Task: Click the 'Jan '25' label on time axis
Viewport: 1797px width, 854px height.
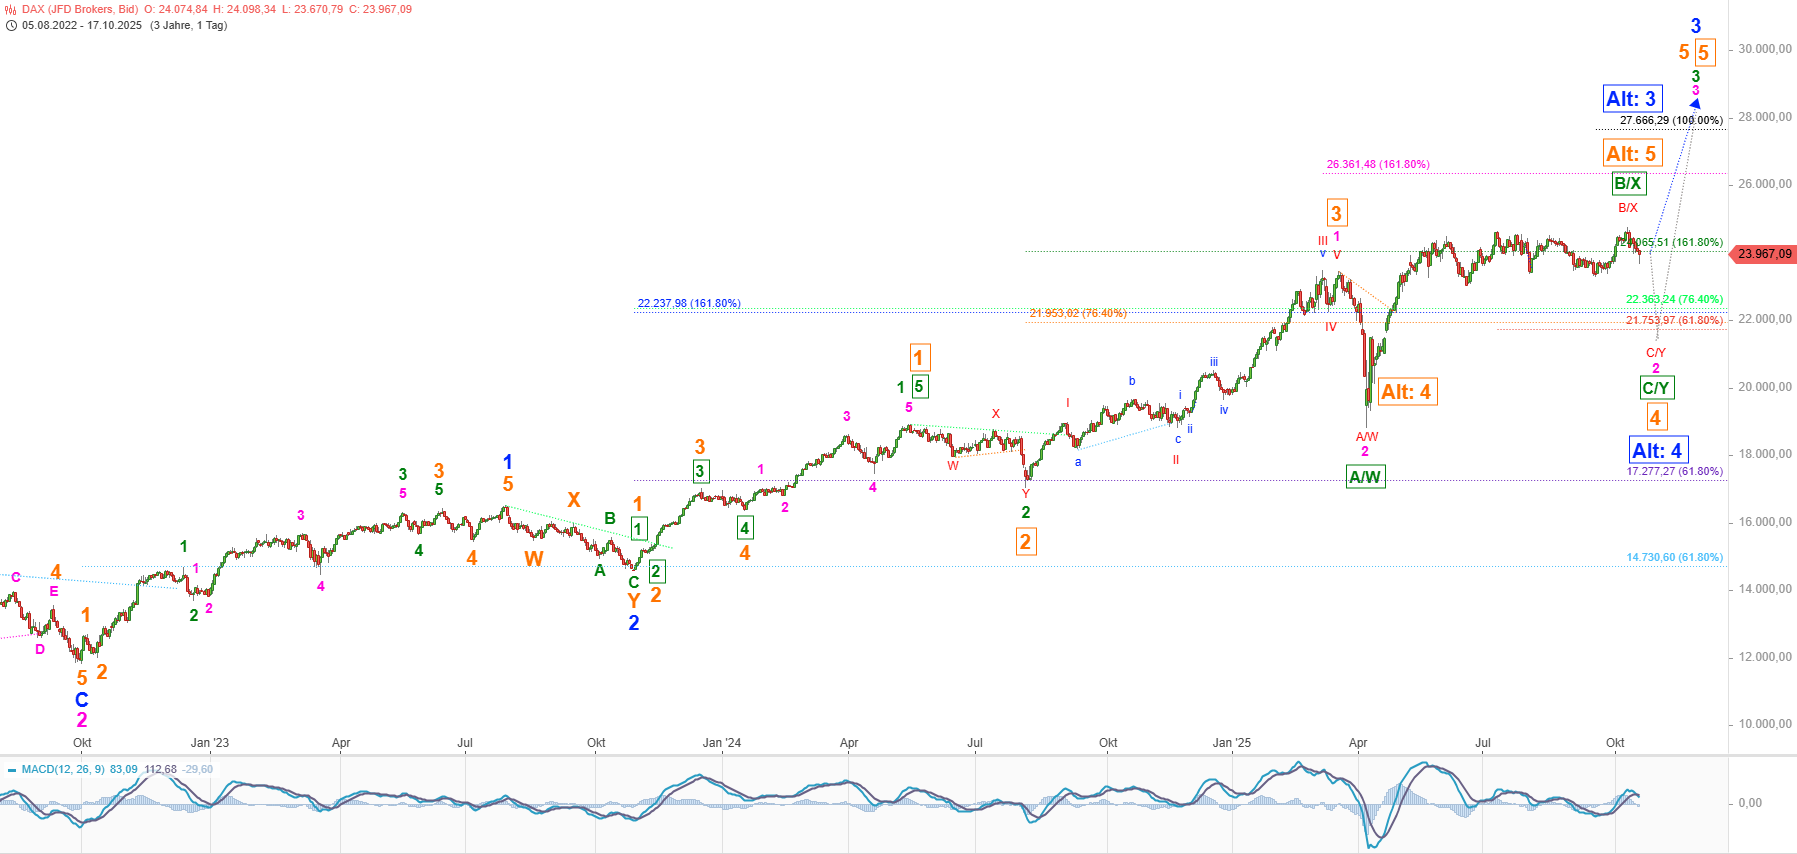Action: [x=1231, y=743]
